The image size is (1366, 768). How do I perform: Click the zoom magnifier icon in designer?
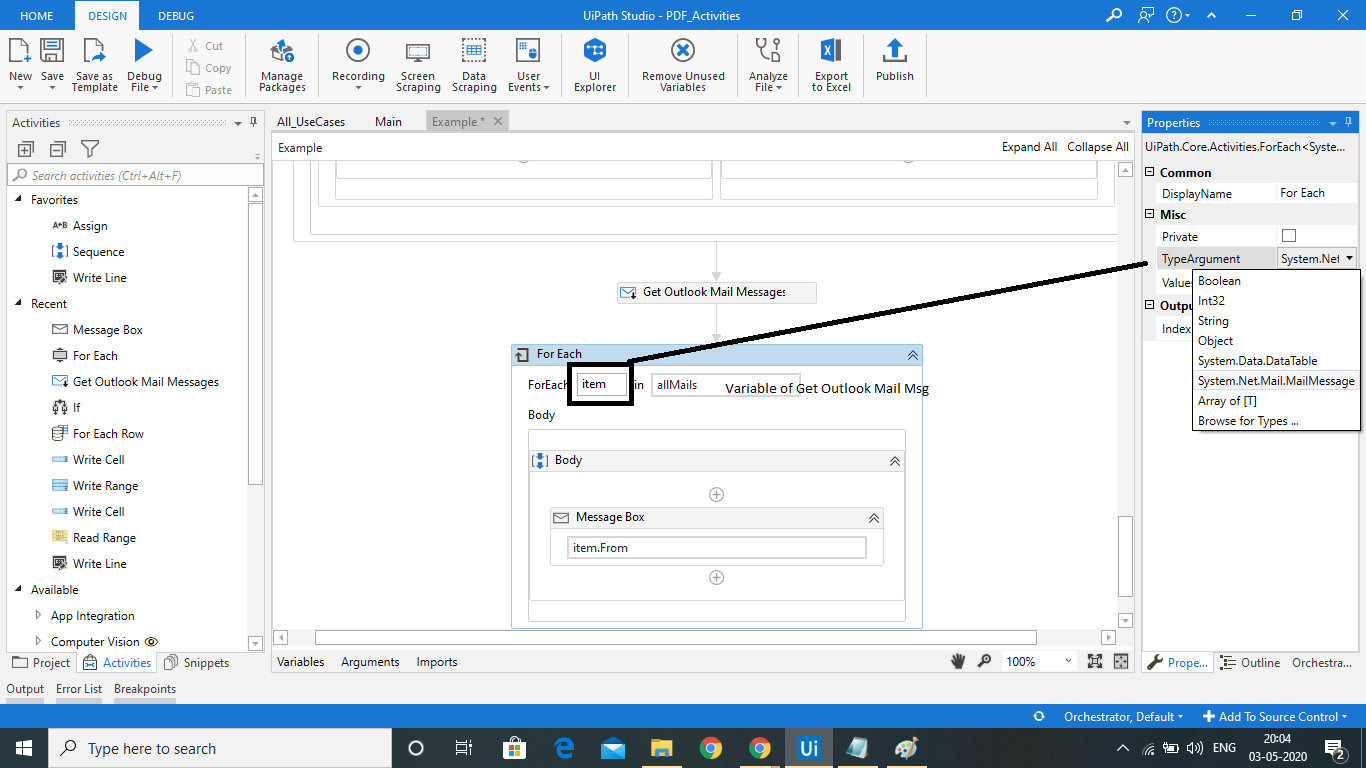(x=984, y=661)
